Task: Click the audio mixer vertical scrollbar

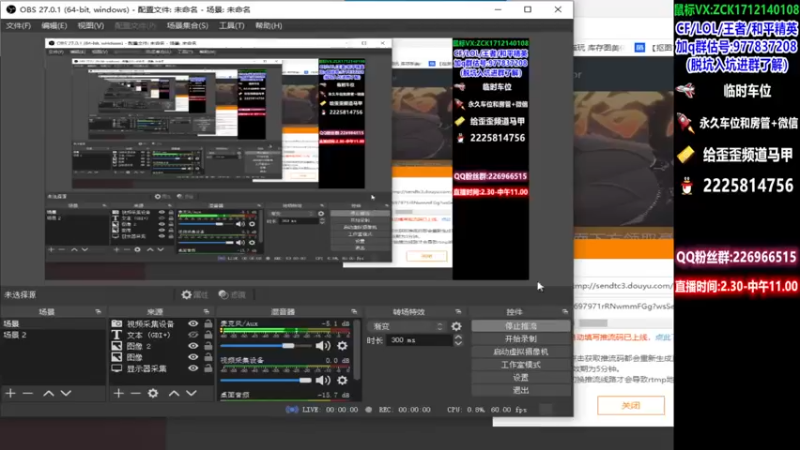Action: pyautogui.click(x=357, y=349)
